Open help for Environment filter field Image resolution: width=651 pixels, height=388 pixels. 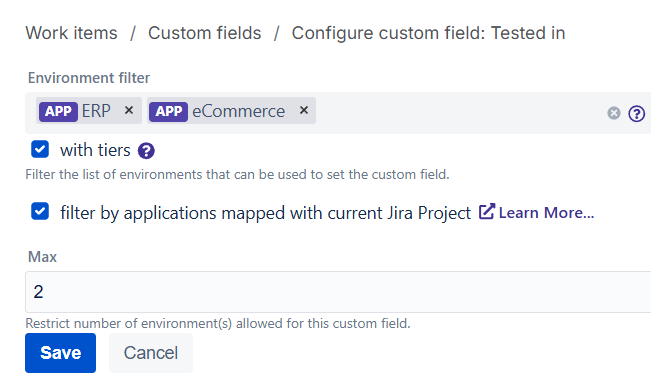tap(636, 113)
